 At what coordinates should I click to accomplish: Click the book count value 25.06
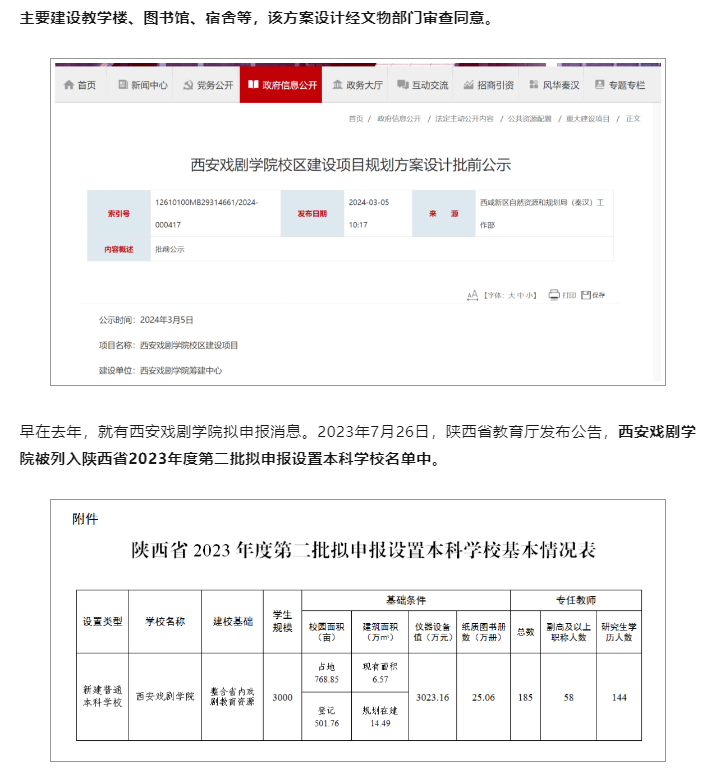coord(483,697)
